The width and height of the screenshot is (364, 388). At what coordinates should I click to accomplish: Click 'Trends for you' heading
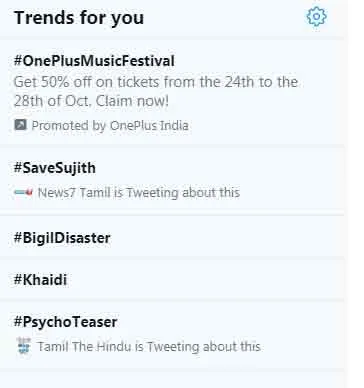[79, 17]
